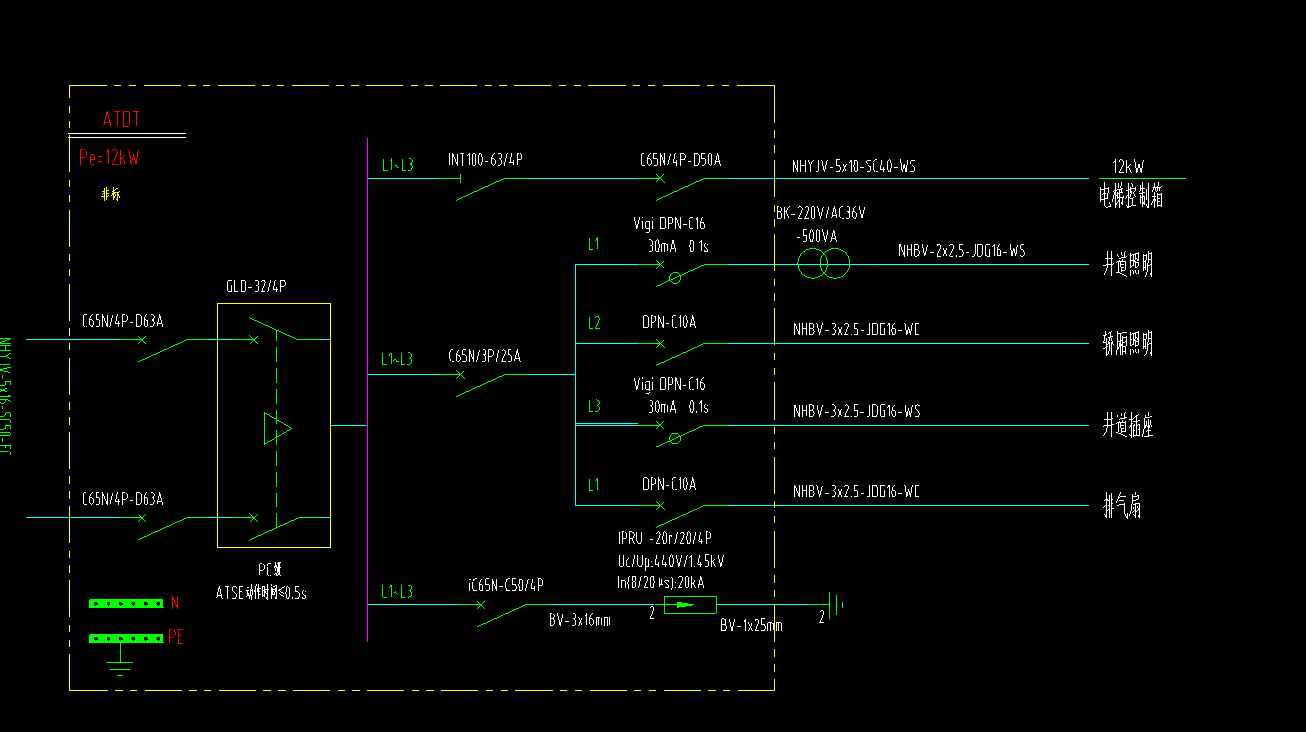Click the green L2 phase label
Viewport: 1306px width, 732px height.
point(594,323)
